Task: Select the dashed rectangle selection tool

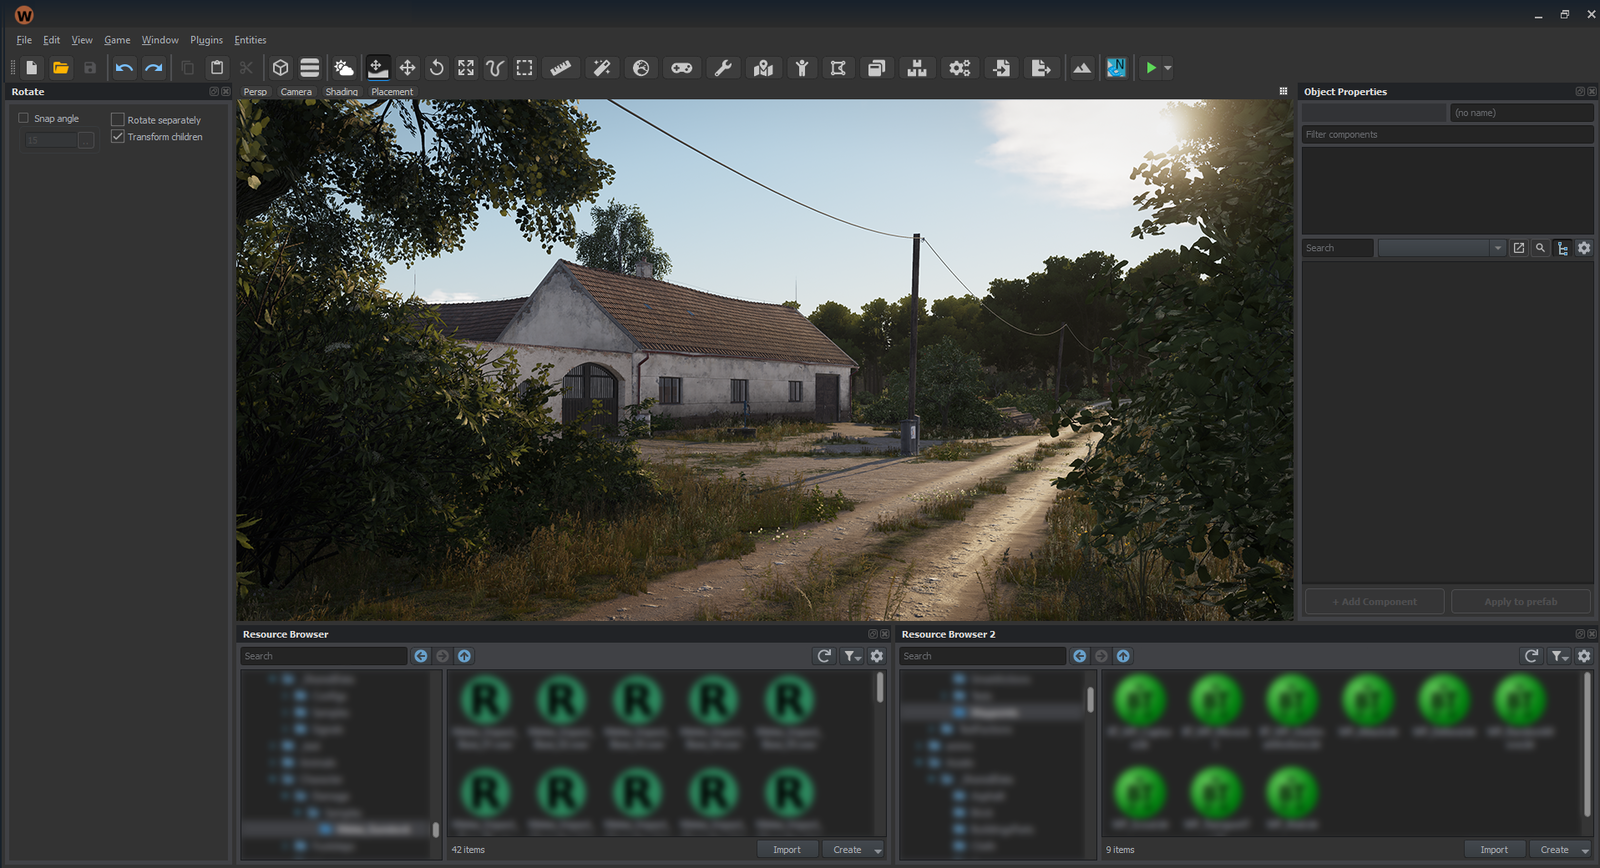Action: click(524, 68)
